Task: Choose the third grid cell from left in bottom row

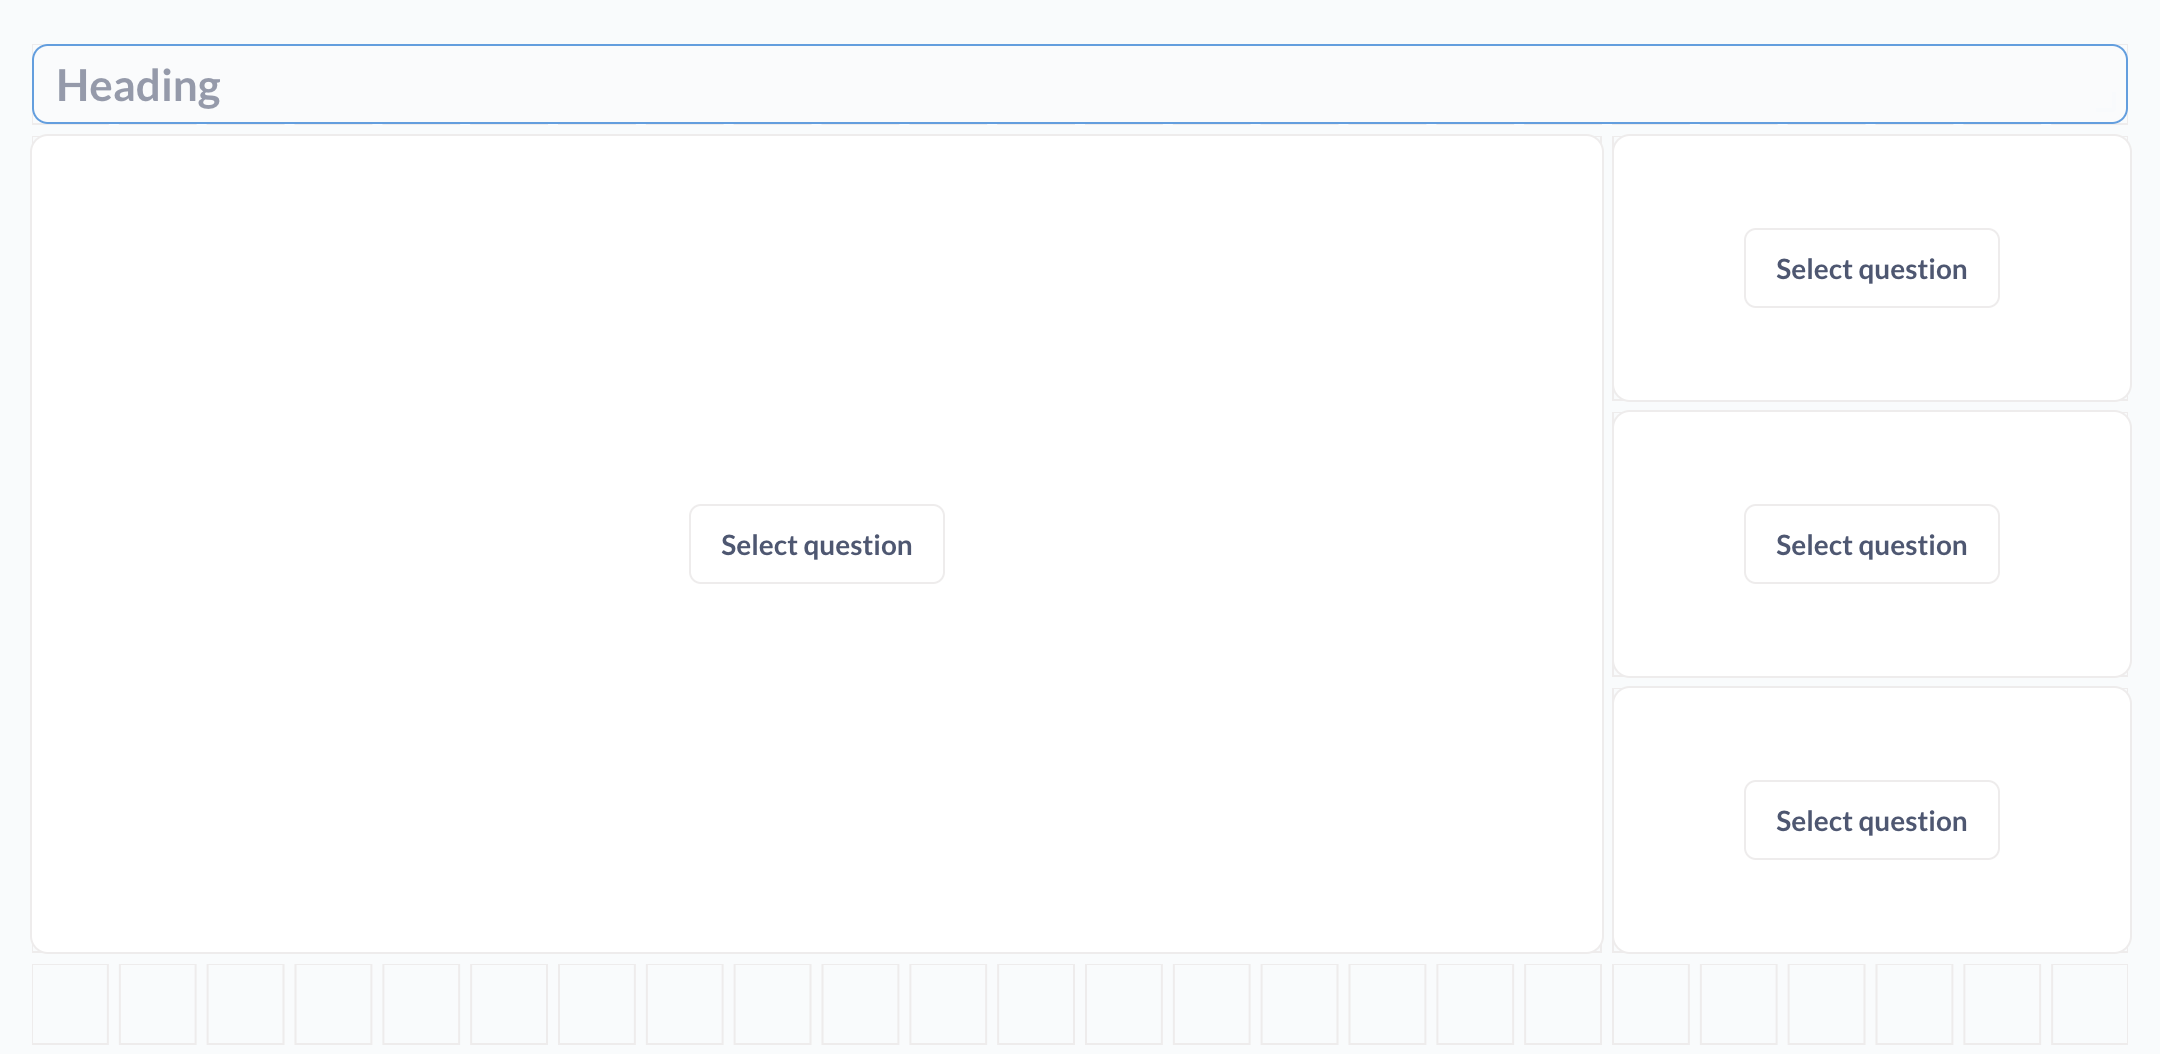Action: (246, 1003)
